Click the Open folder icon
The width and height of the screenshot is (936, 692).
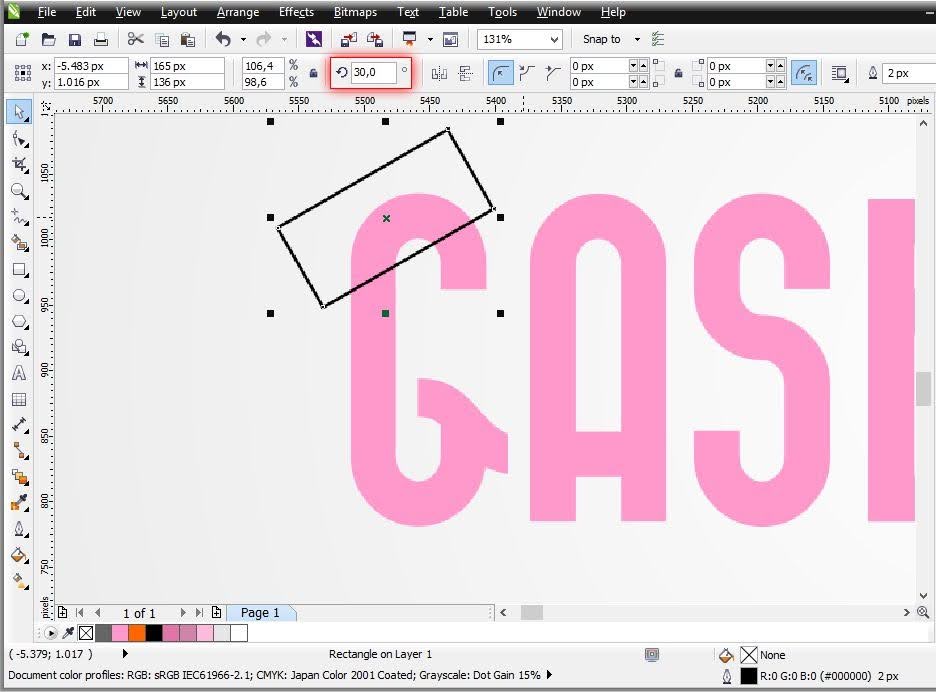[x=48, y=39]
